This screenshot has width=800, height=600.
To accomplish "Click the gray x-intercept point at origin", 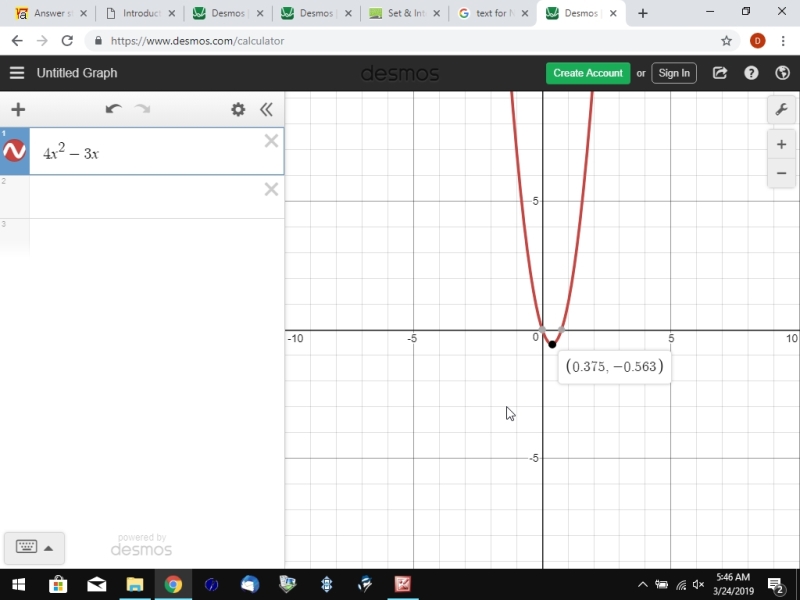I will [542, 330].
